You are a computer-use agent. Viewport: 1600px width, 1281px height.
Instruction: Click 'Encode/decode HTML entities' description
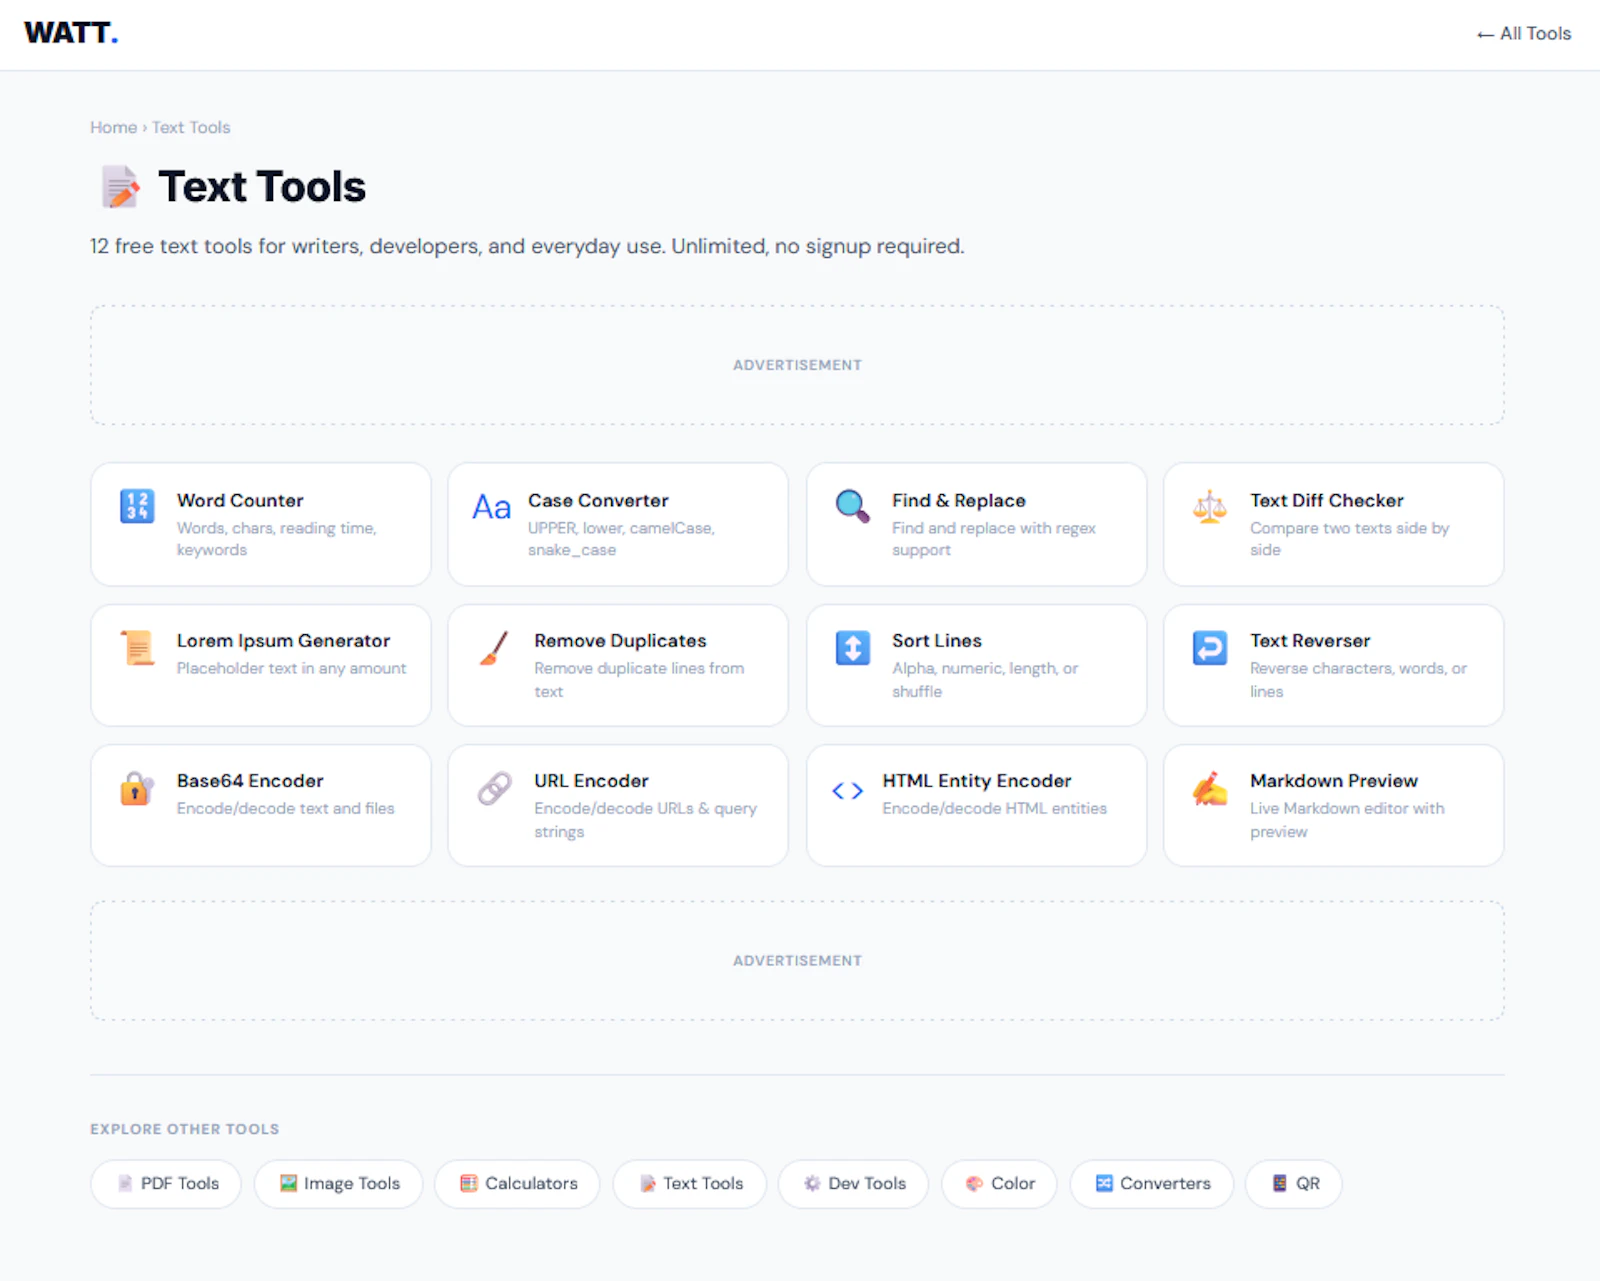[x=994, y=808]
